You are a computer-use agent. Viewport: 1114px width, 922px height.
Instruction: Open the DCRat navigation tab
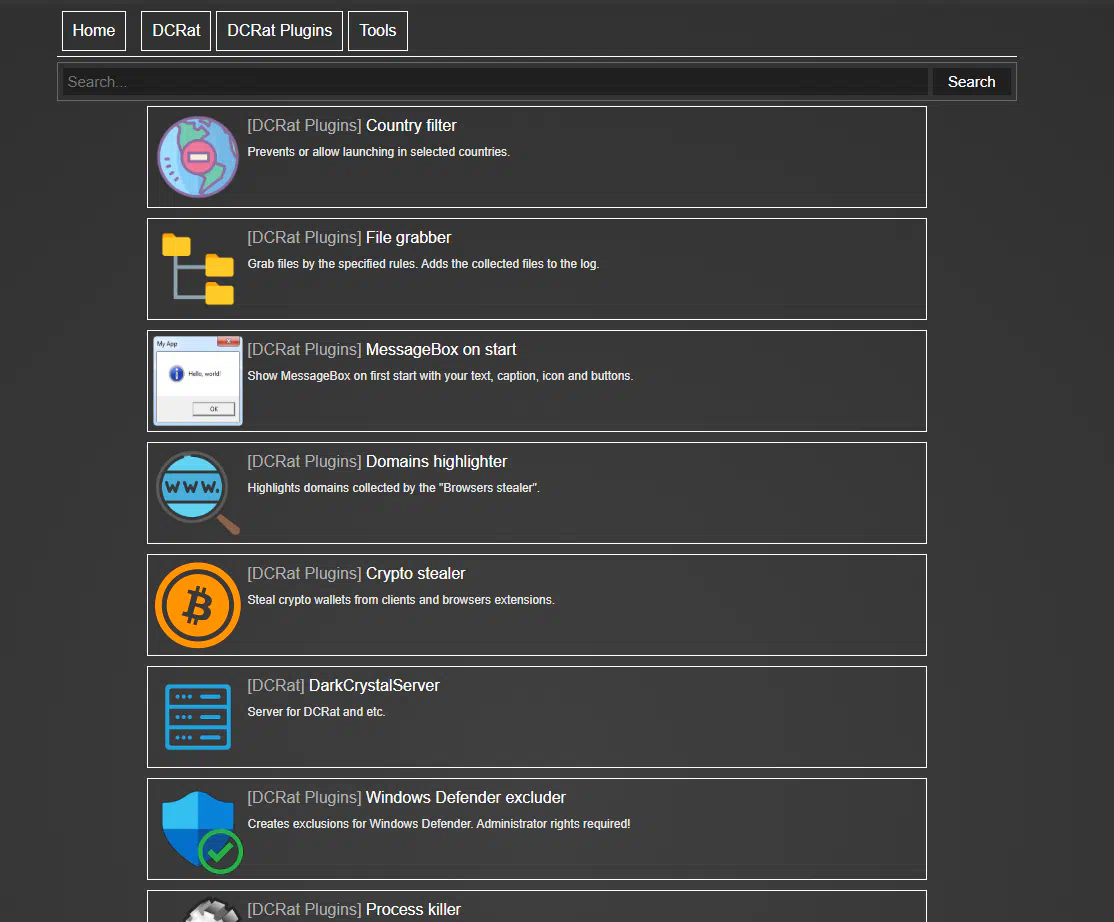coord(176,31)
